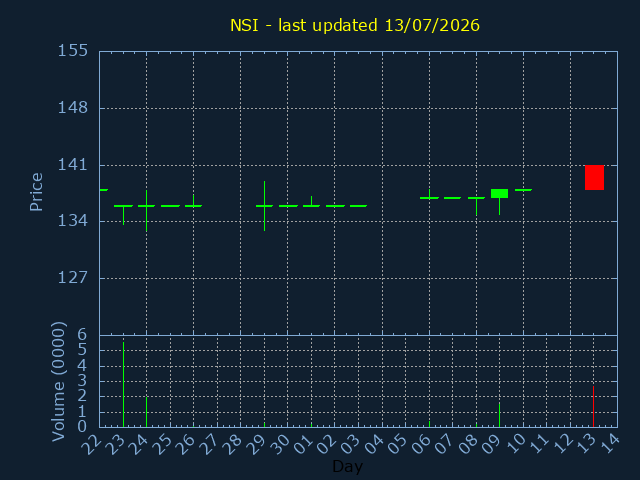Click the 155 price axis value
This screenshot has height=480, width=640.
(73, 51)
